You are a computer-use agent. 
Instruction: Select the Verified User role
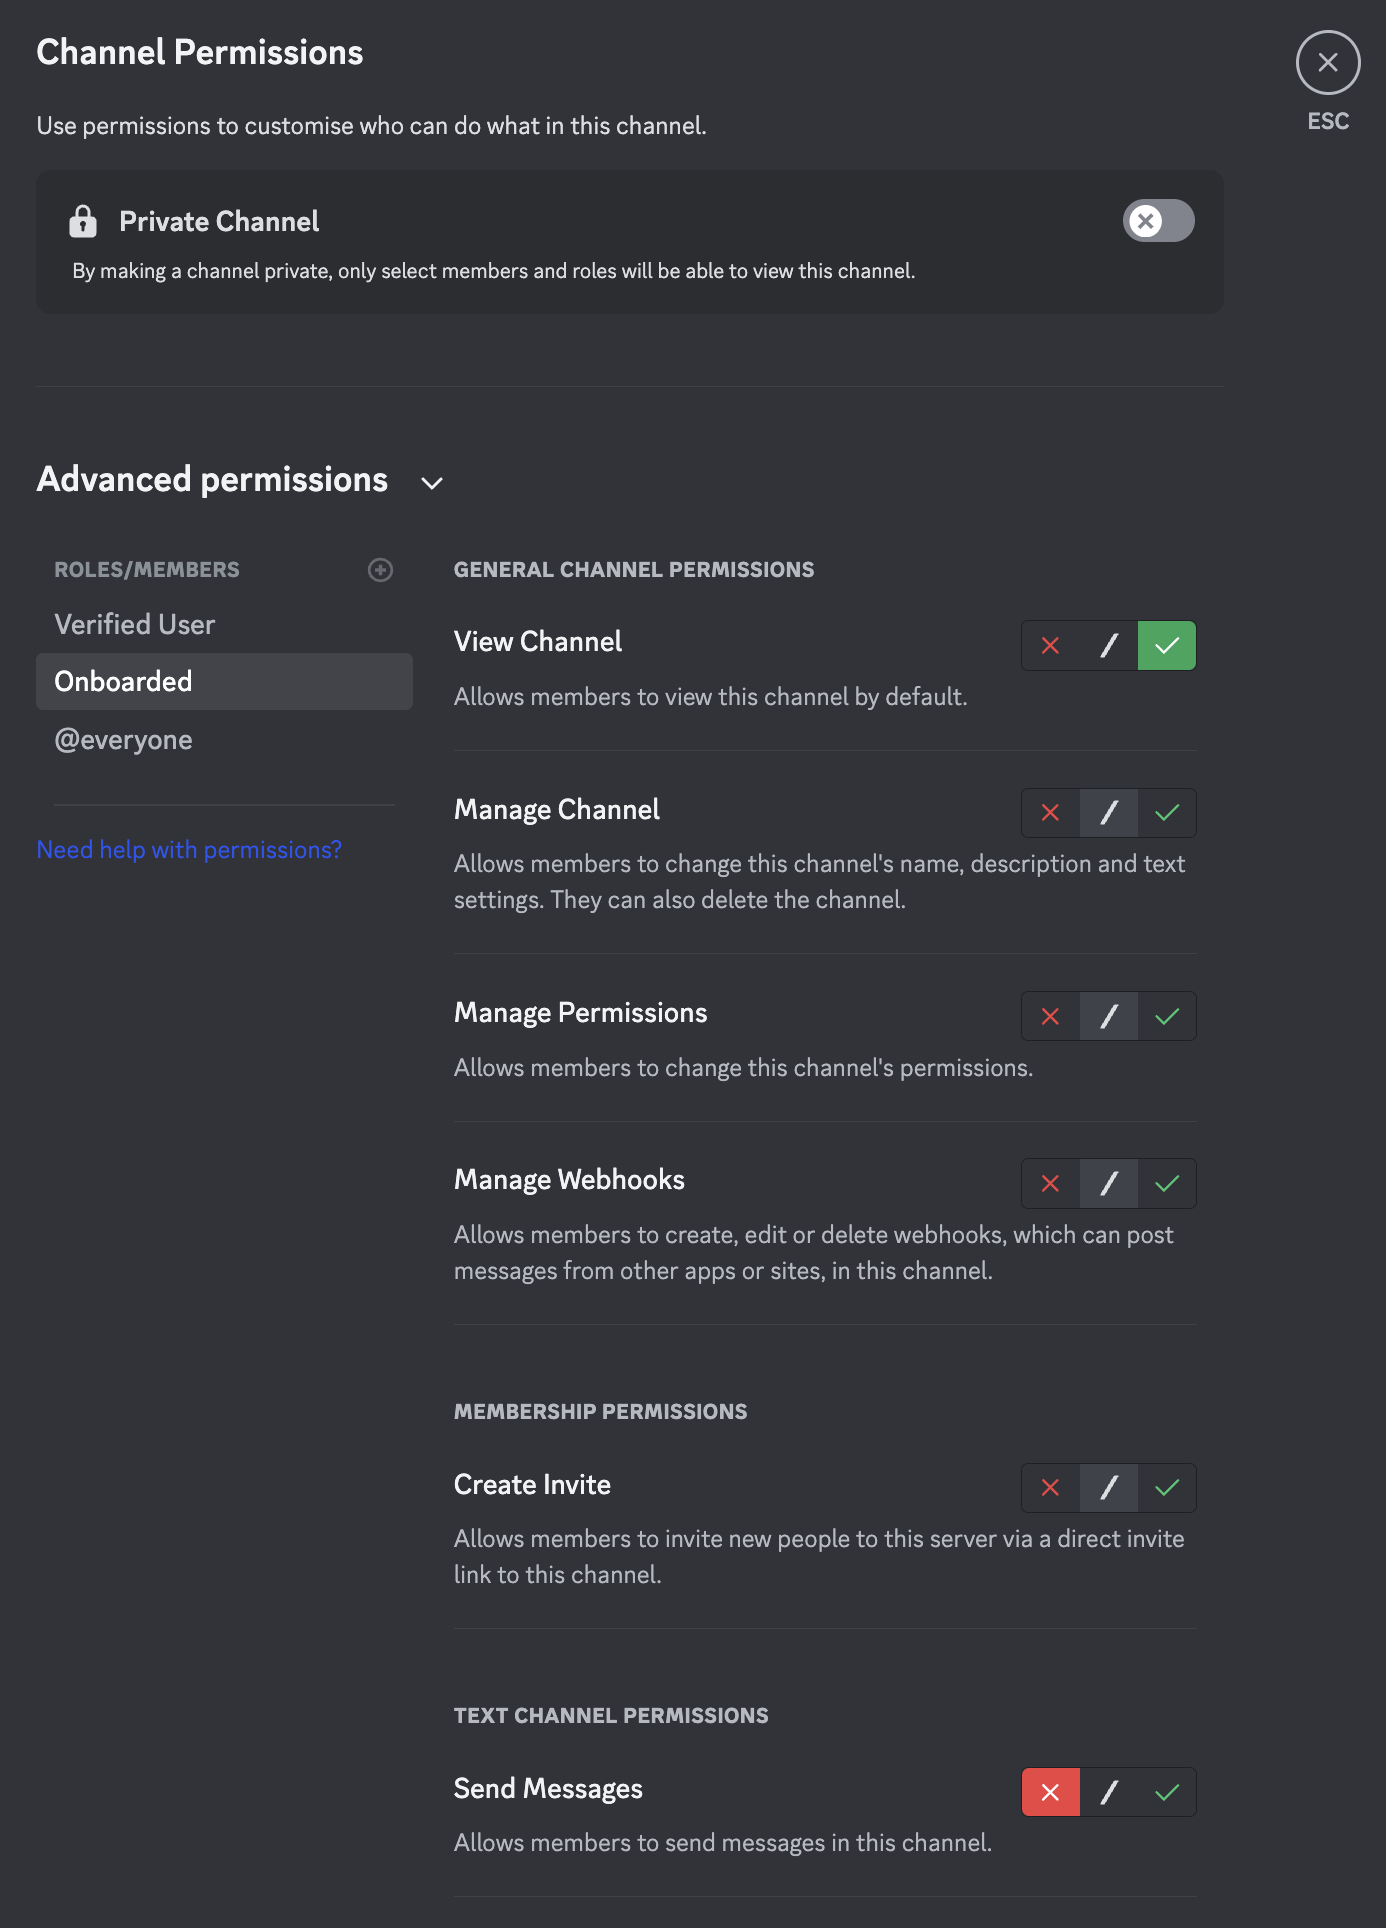coord(135,625)
